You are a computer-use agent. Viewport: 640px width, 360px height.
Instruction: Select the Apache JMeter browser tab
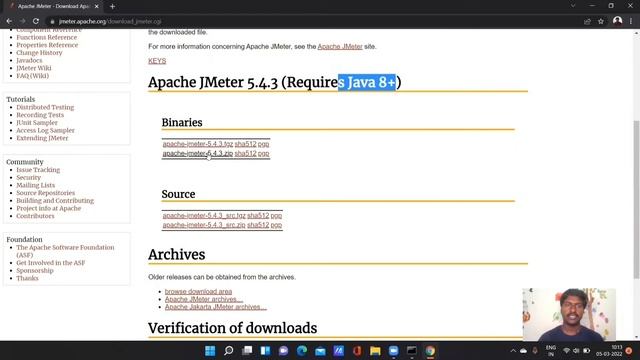click(x=53, y=7)
